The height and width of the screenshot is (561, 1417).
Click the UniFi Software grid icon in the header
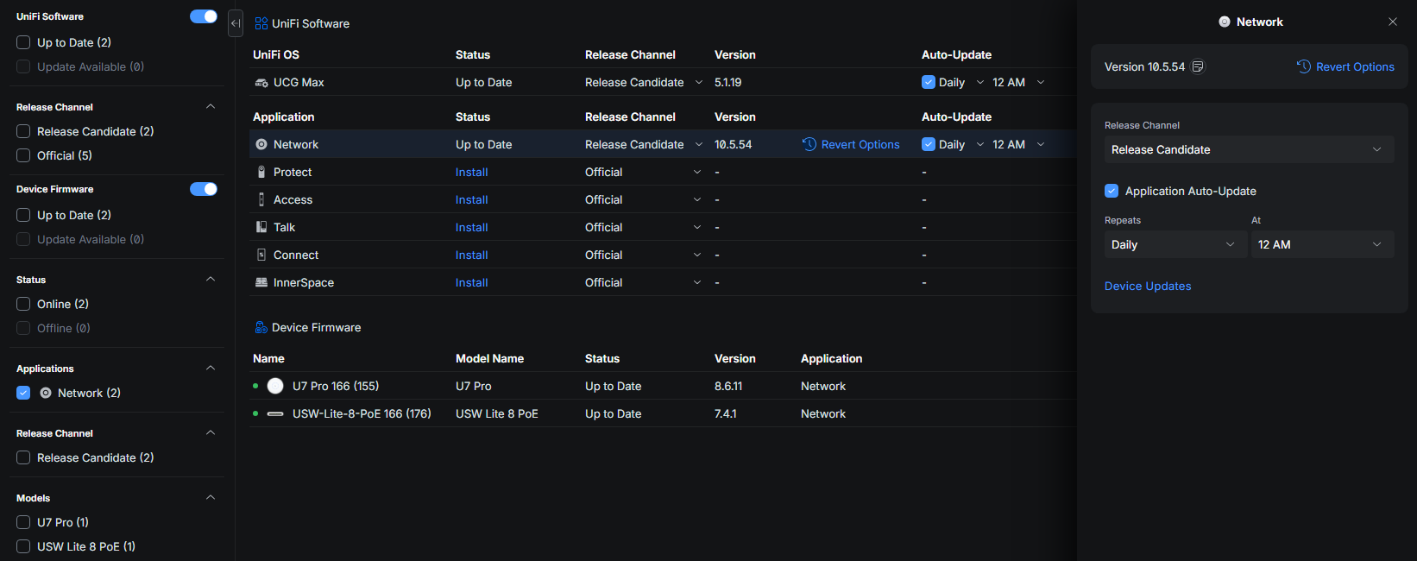[x=261, y=23]
